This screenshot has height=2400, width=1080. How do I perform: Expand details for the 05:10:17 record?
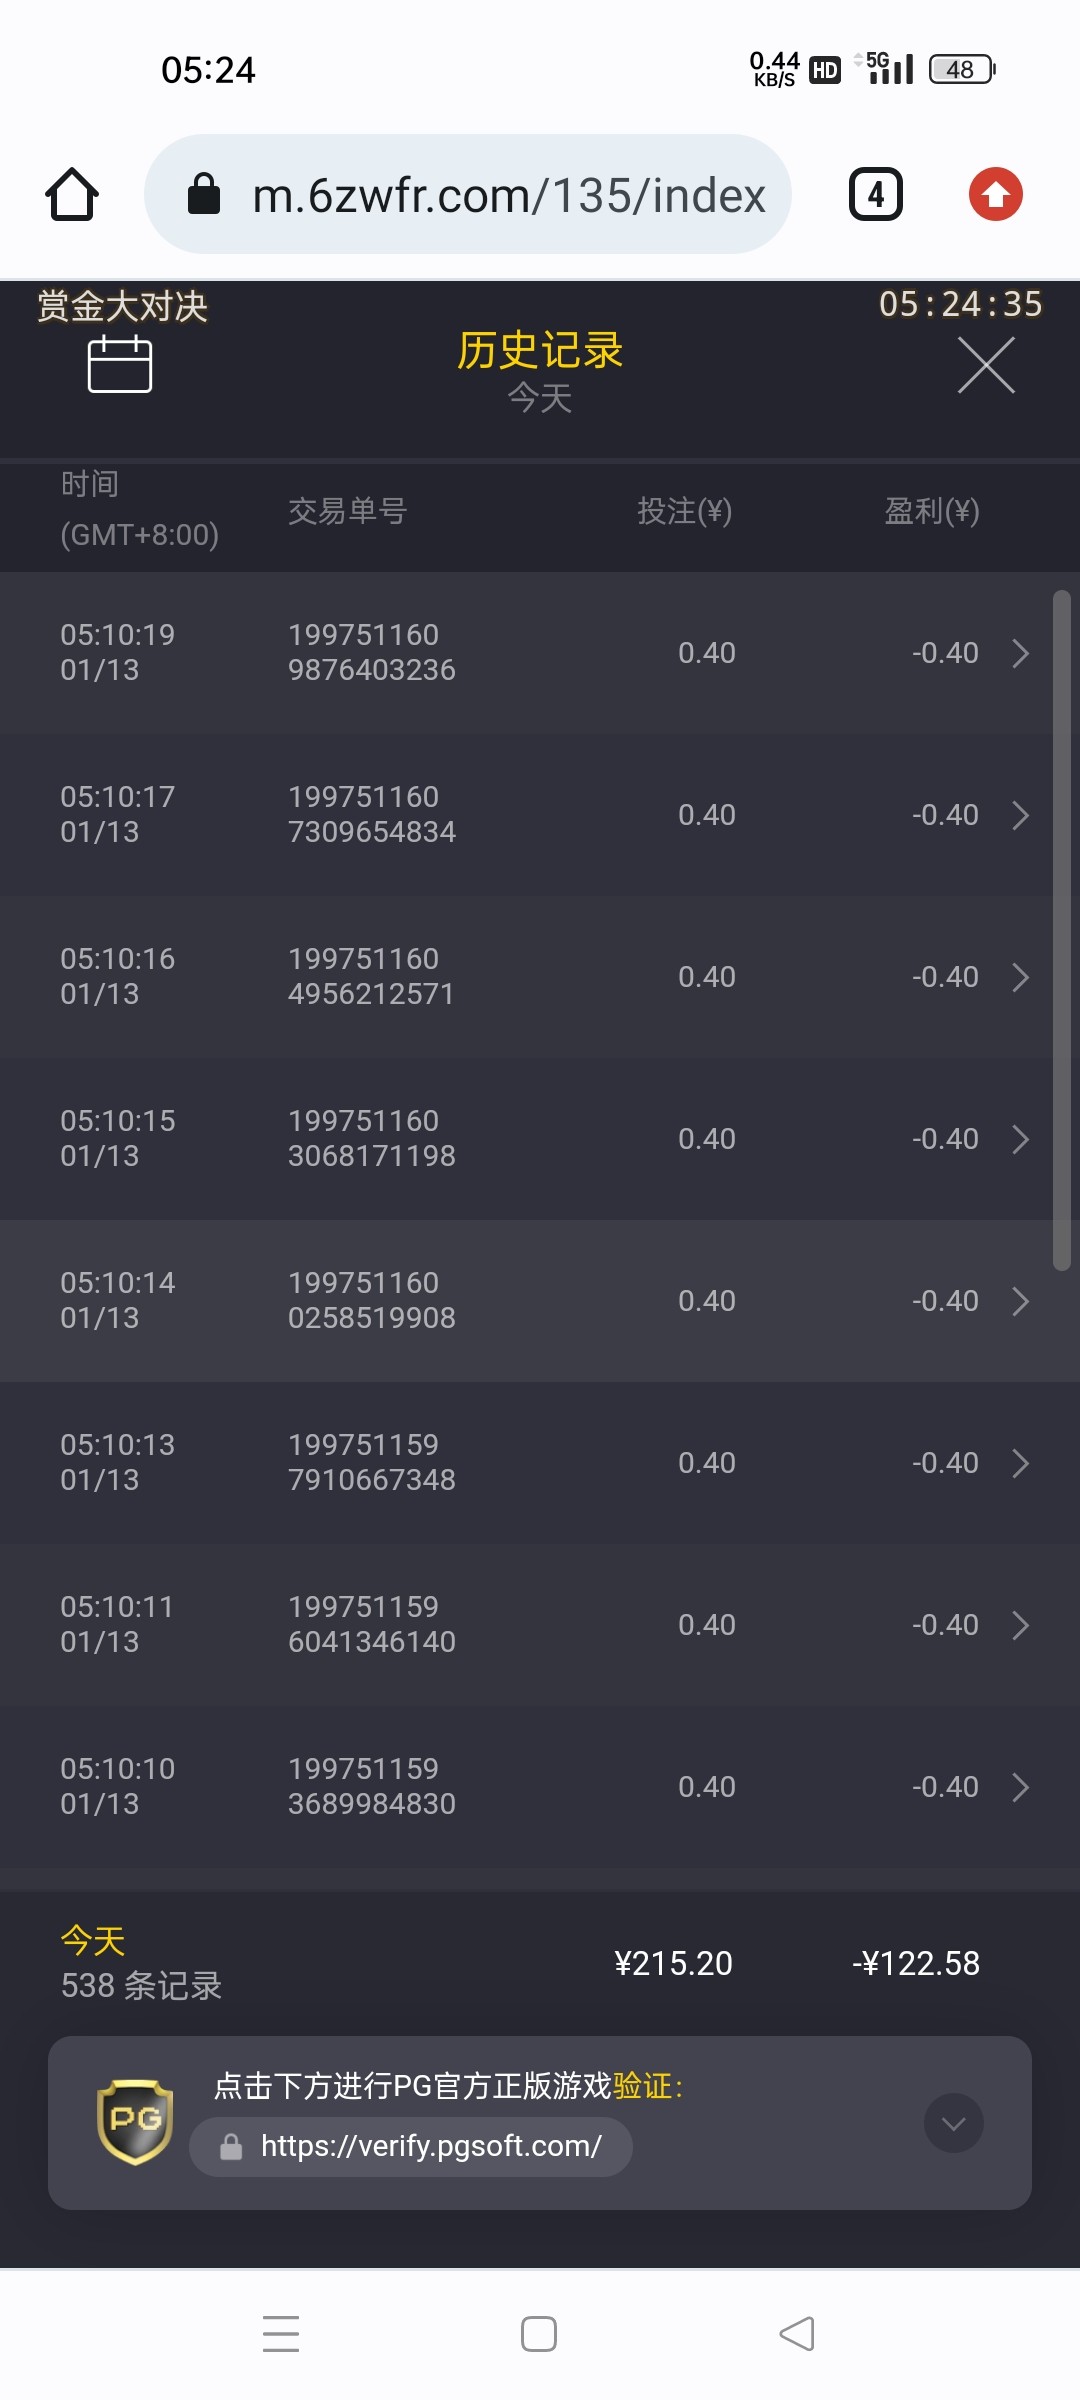pos(1020,815)
